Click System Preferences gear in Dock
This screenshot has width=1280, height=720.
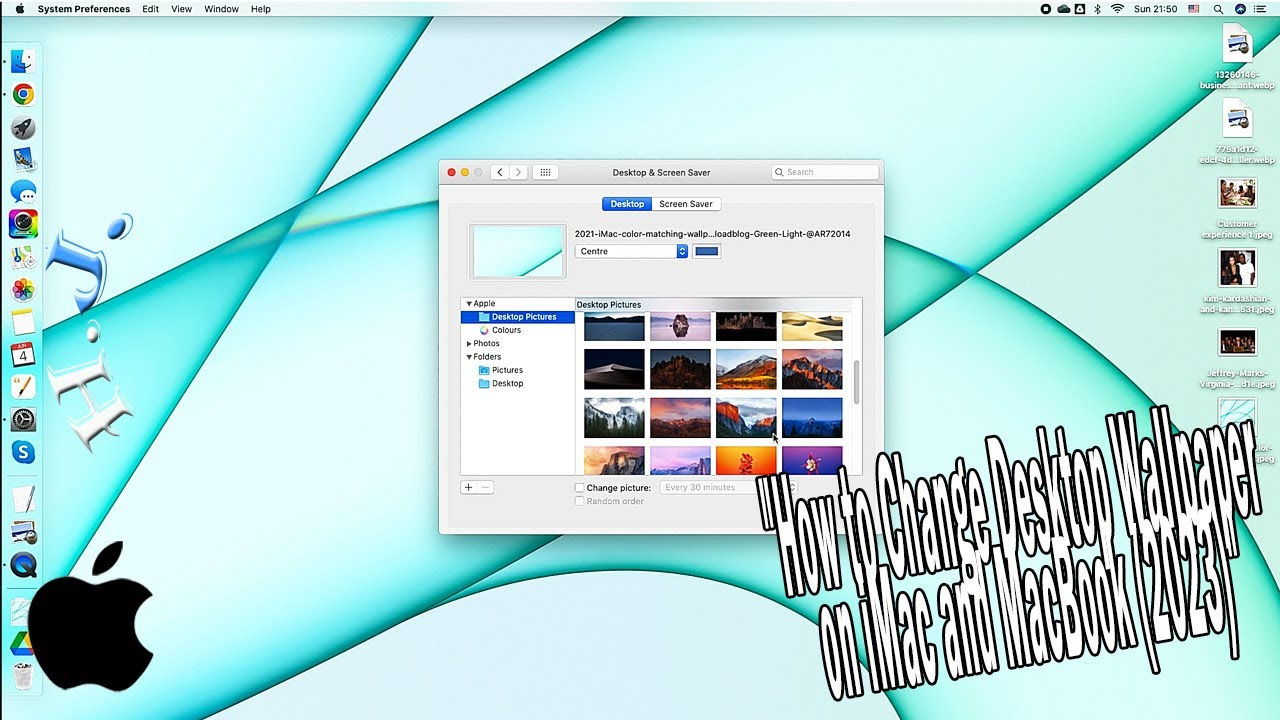[x=24, y=420]
